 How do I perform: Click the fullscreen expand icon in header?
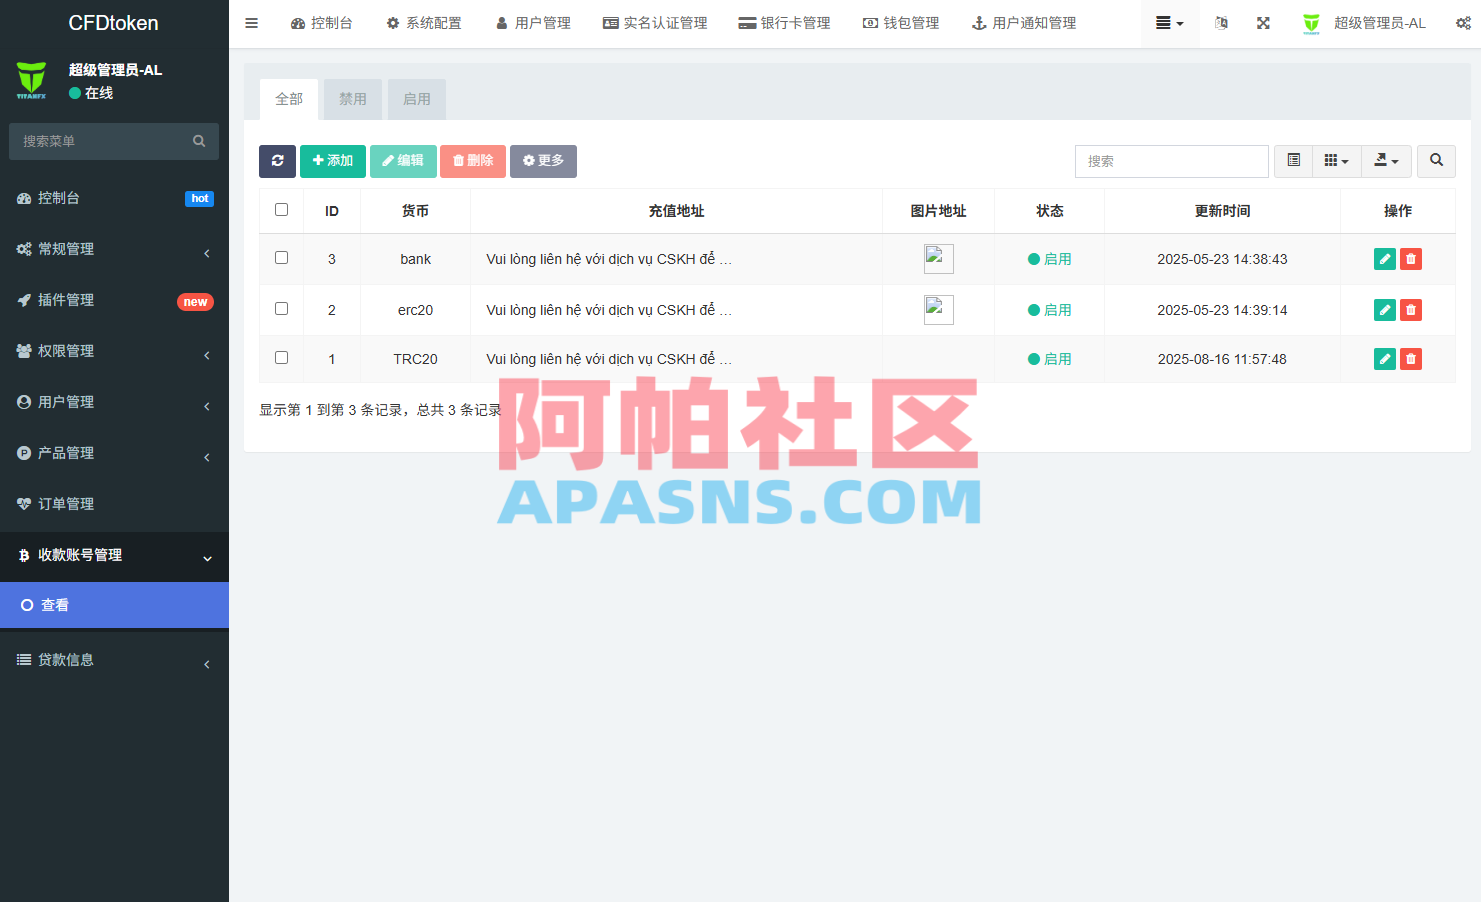pos(1263,23)
